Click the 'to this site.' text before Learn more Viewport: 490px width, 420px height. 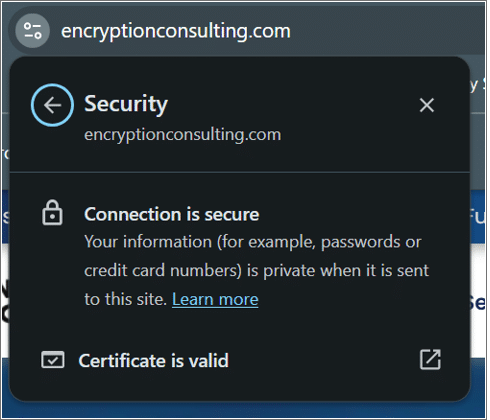[x=126, y=299]
